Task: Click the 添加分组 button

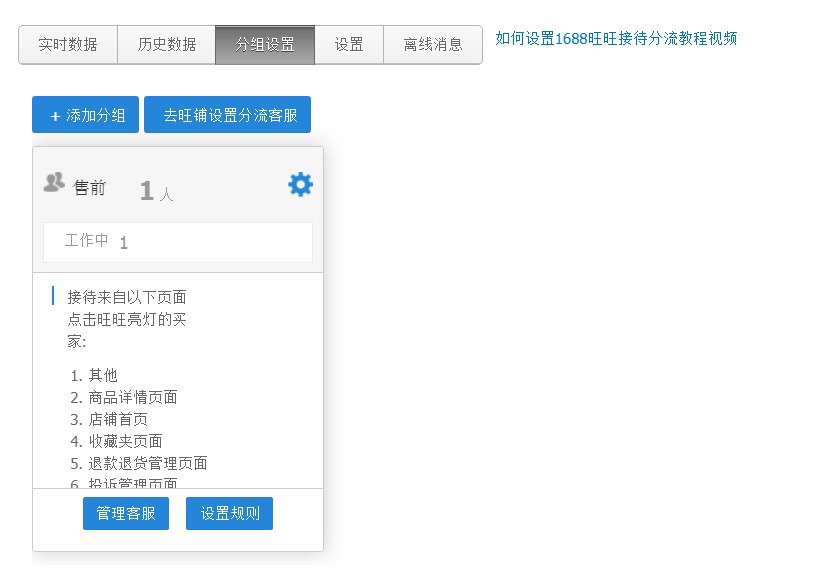Action: tap(85, 115)
